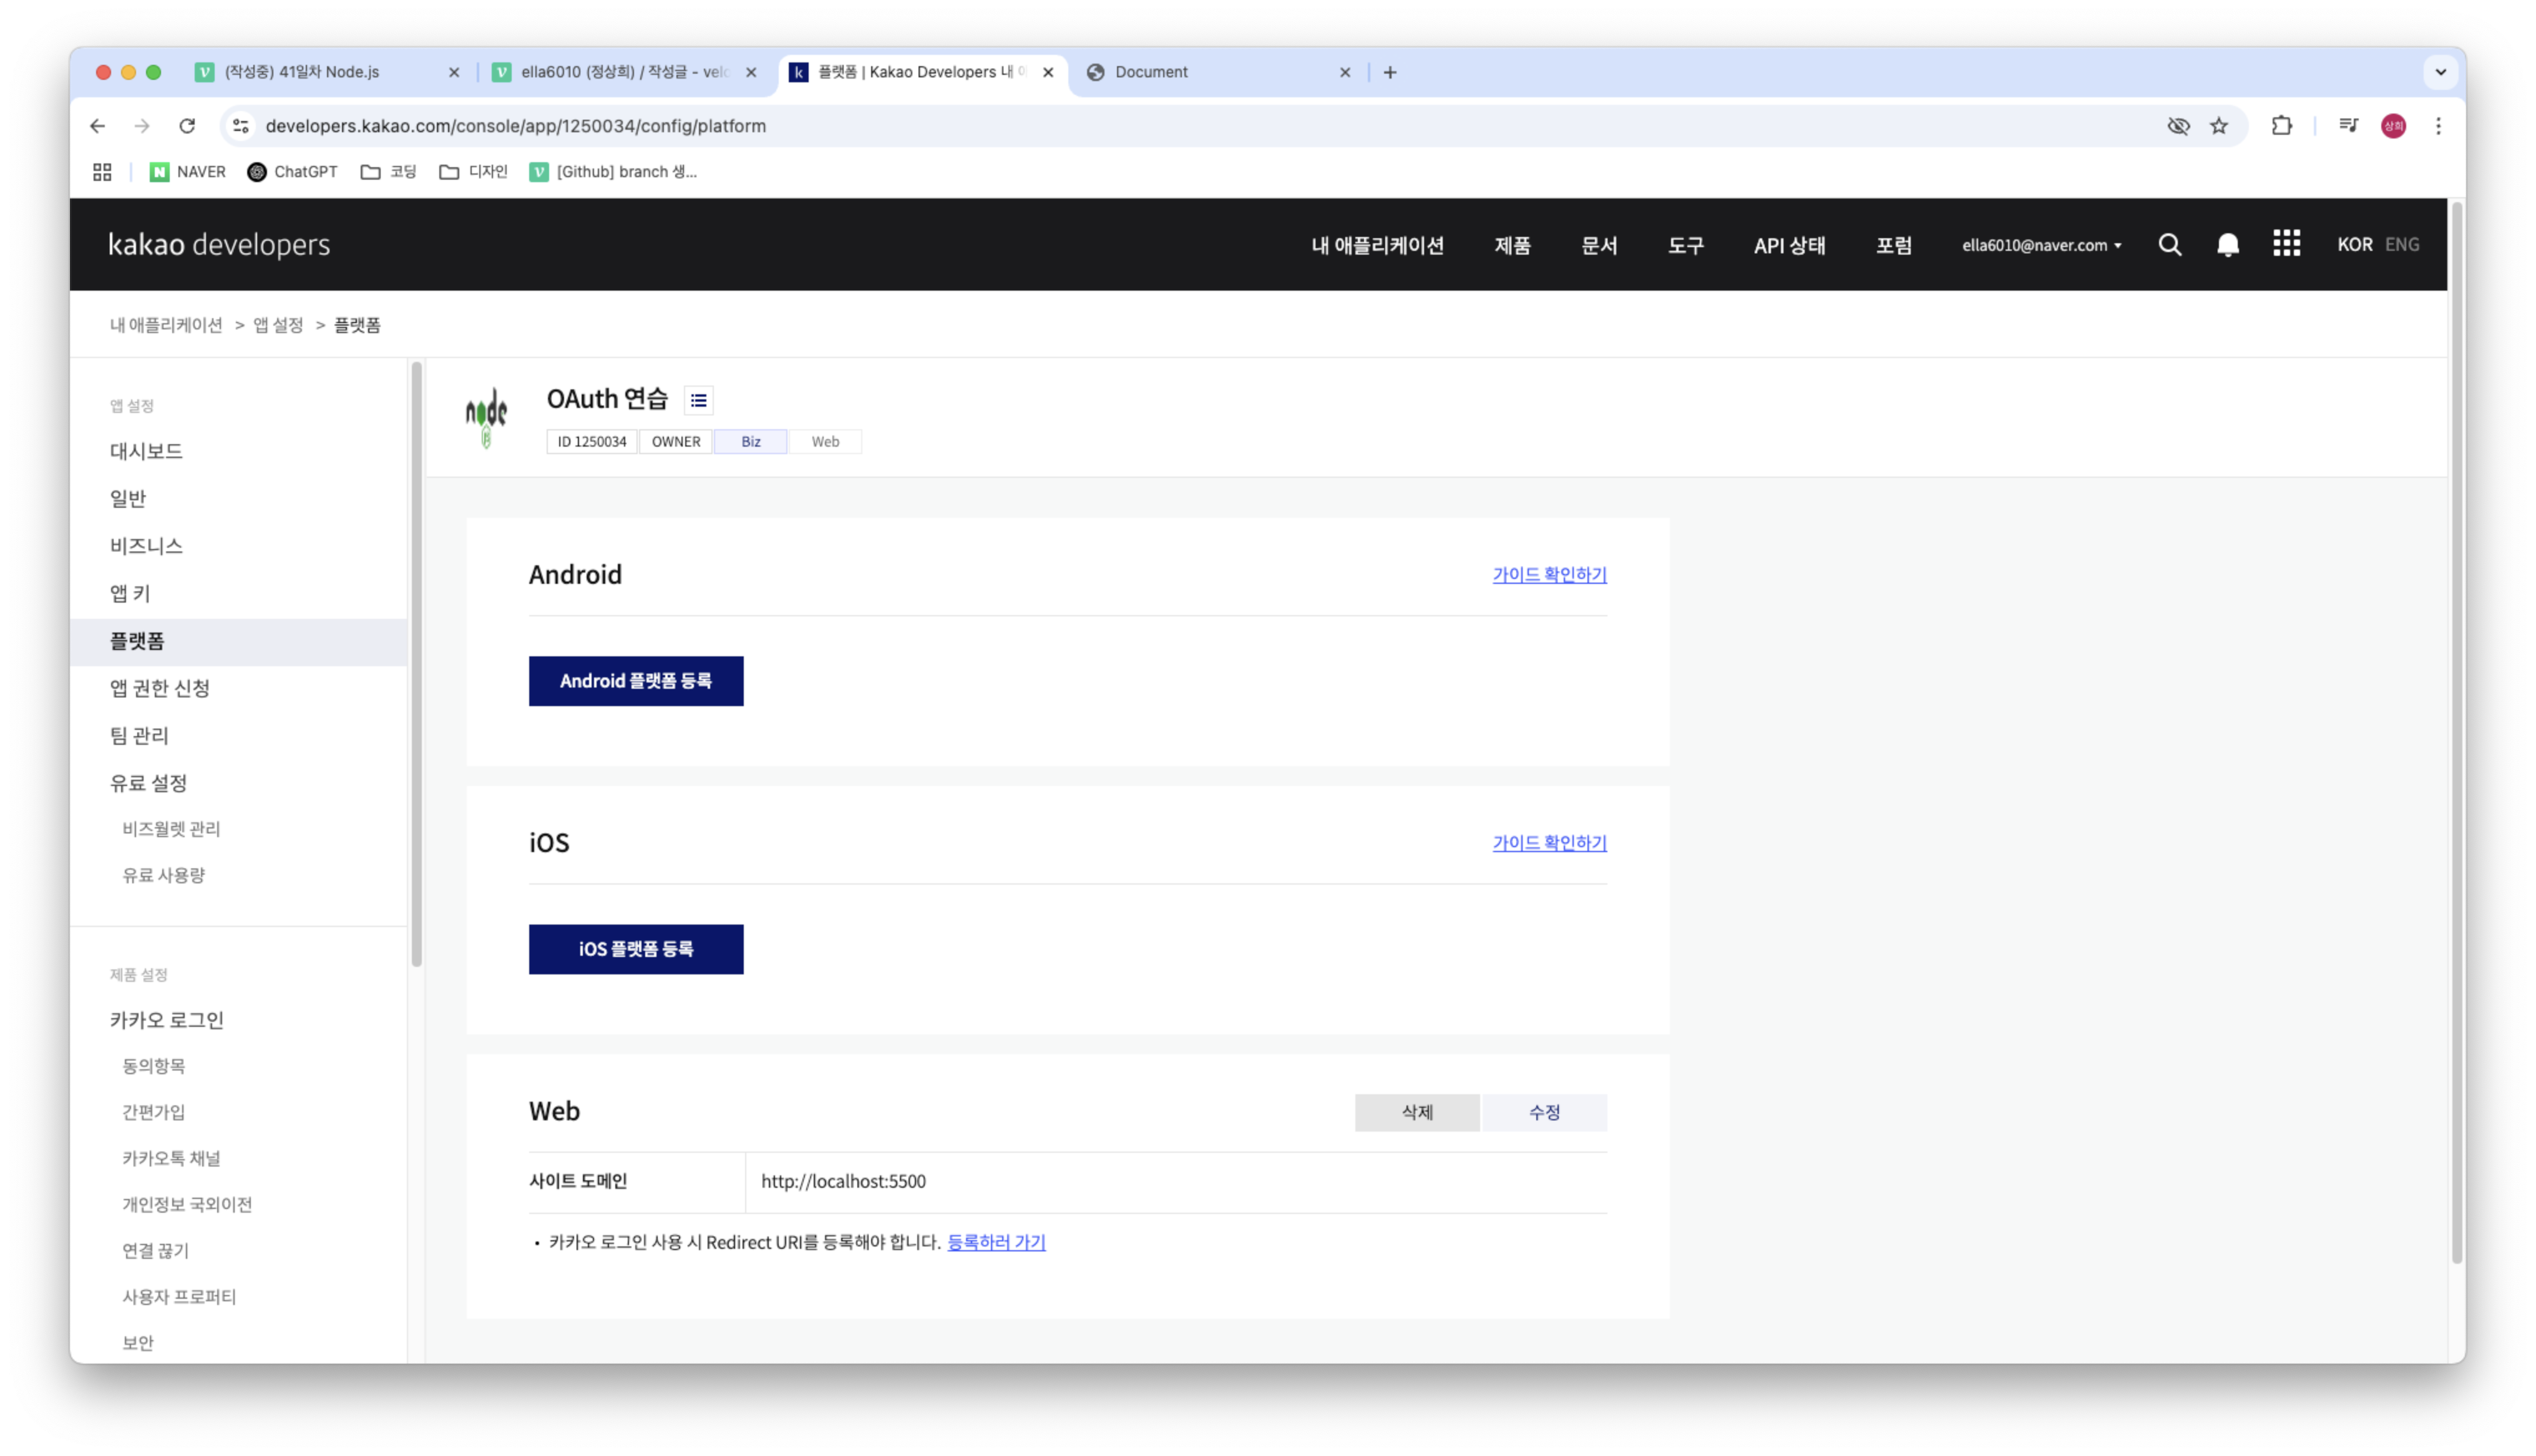Click 앱 설정 in the breadcrumb

[x=278, y=325]
